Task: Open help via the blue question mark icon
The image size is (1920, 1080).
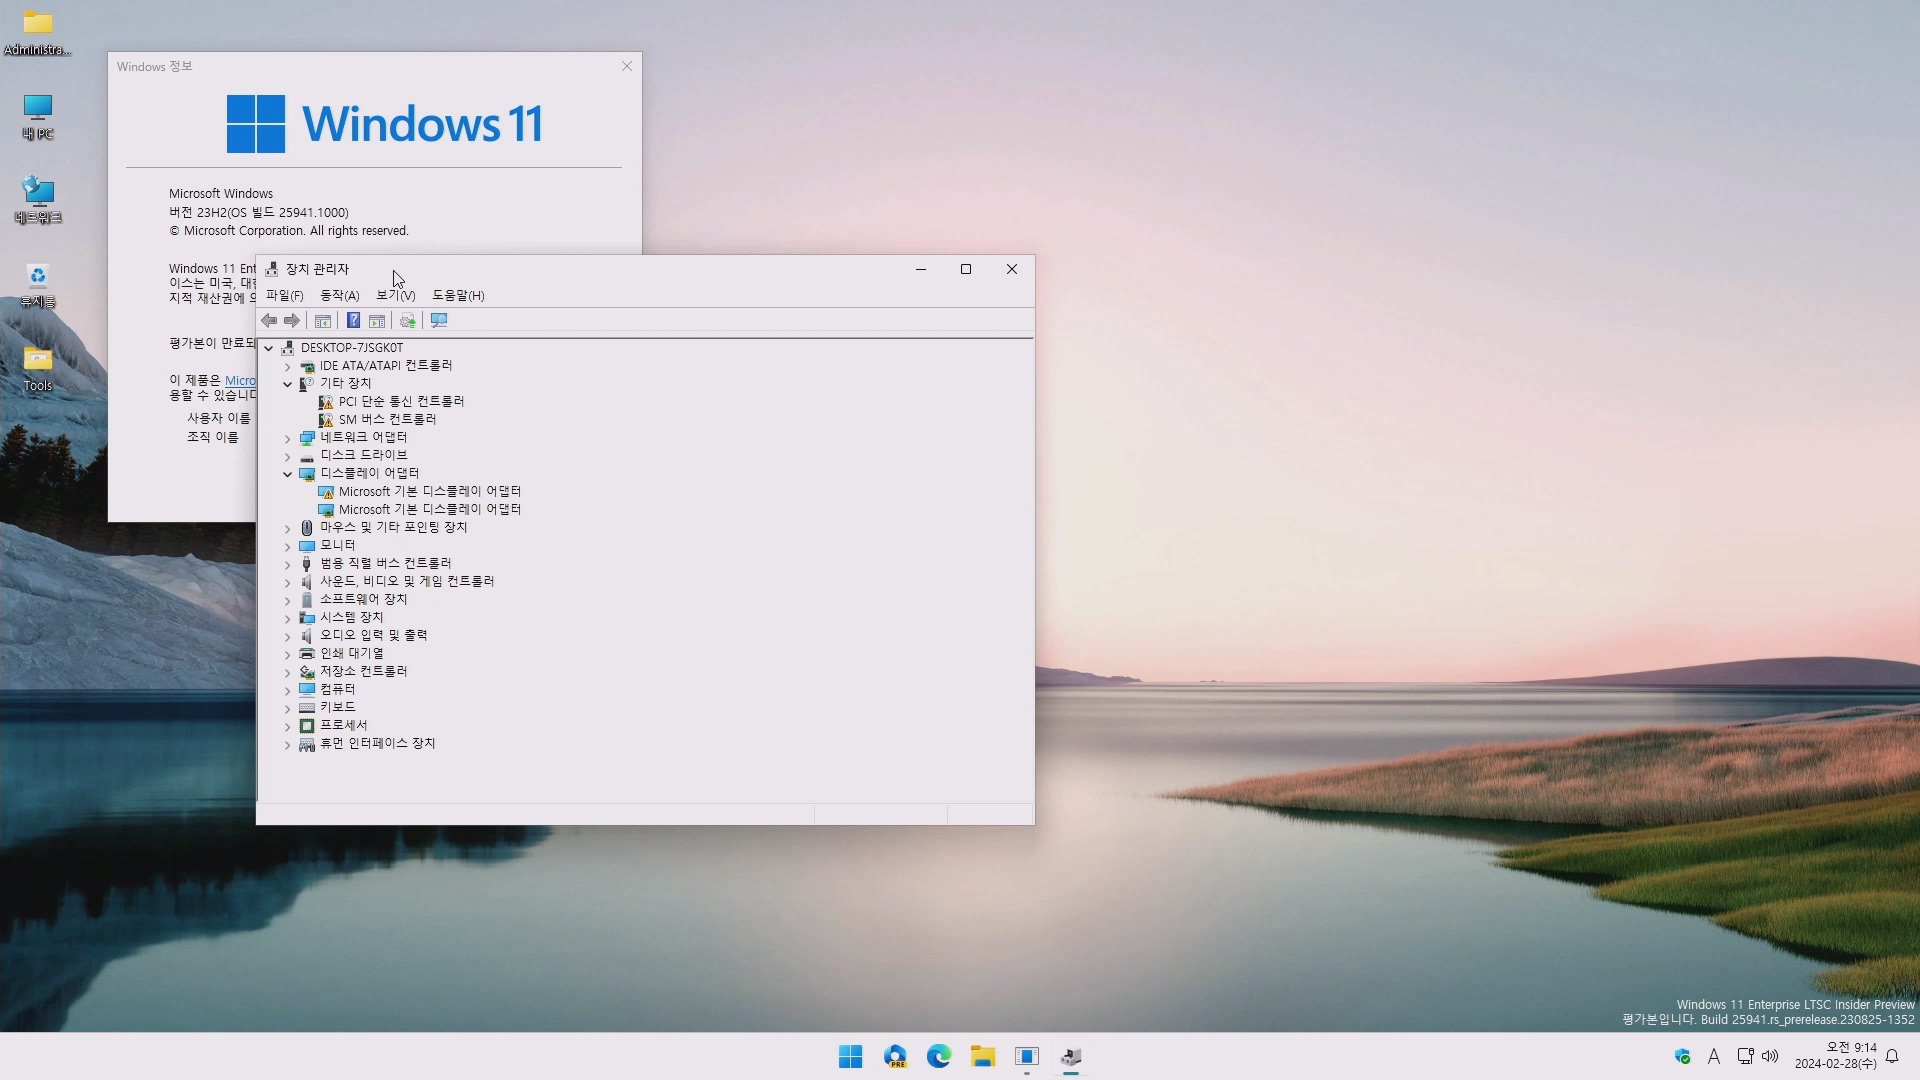Action: [353, 321]
